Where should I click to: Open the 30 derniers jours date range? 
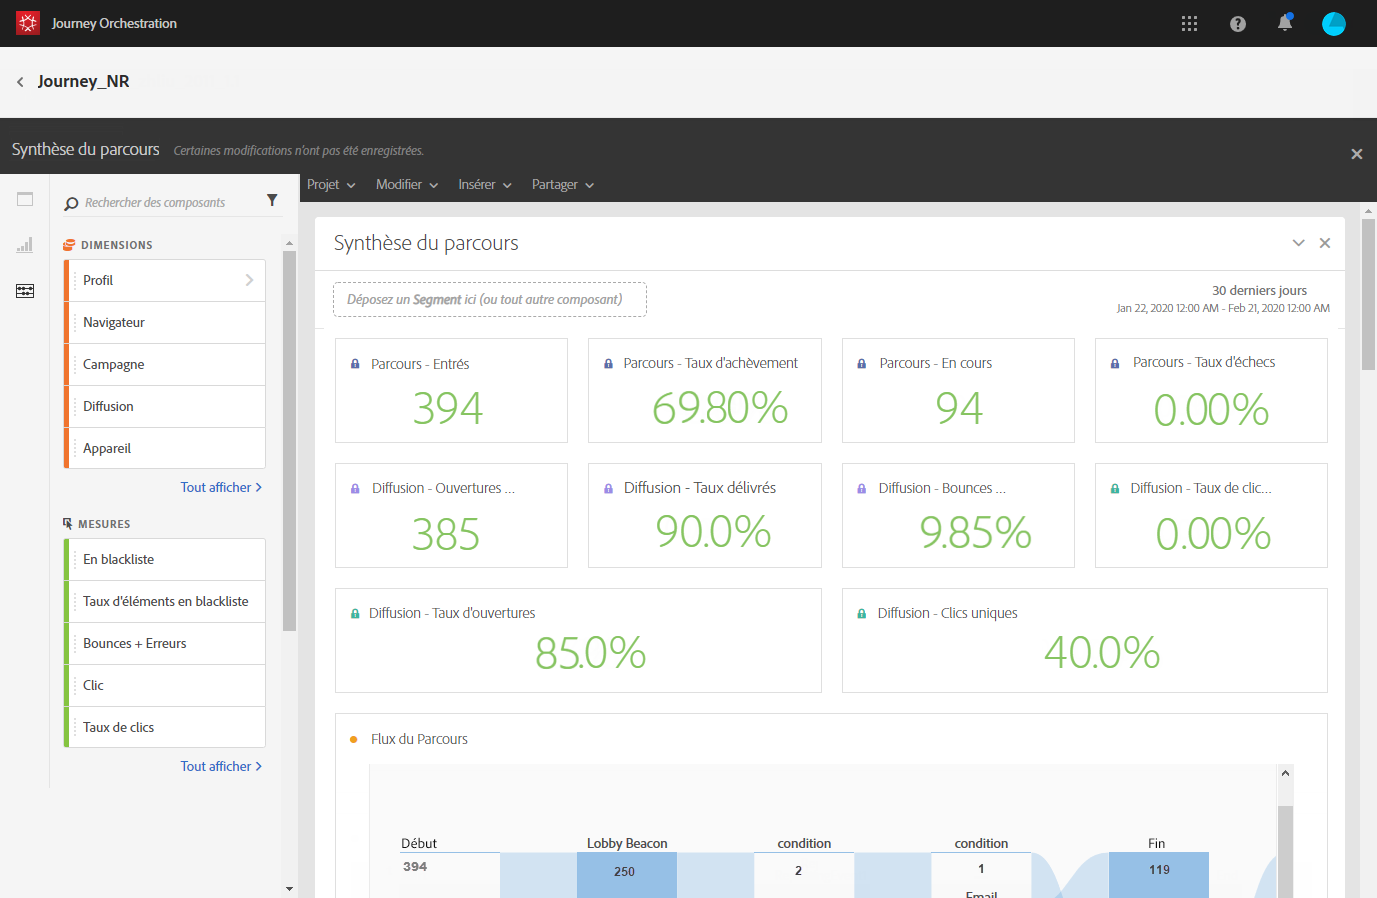[1223, 299]
